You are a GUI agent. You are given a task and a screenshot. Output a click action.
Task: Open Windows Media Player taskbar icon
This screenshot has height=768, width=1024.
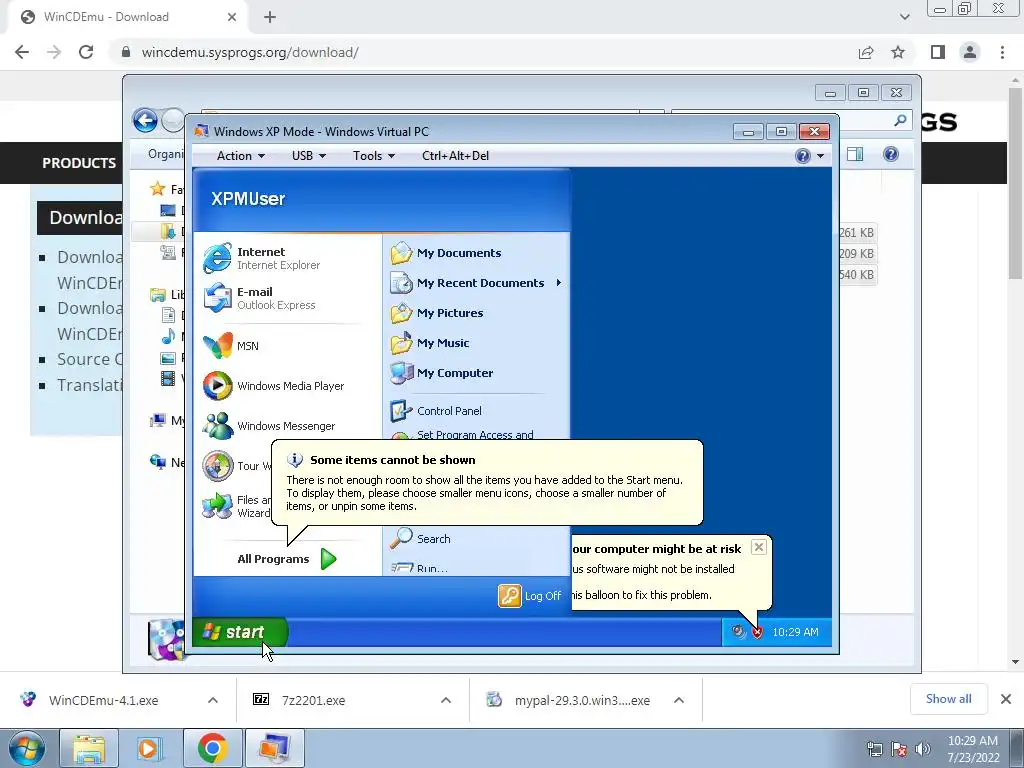click(x=150, y=748)
